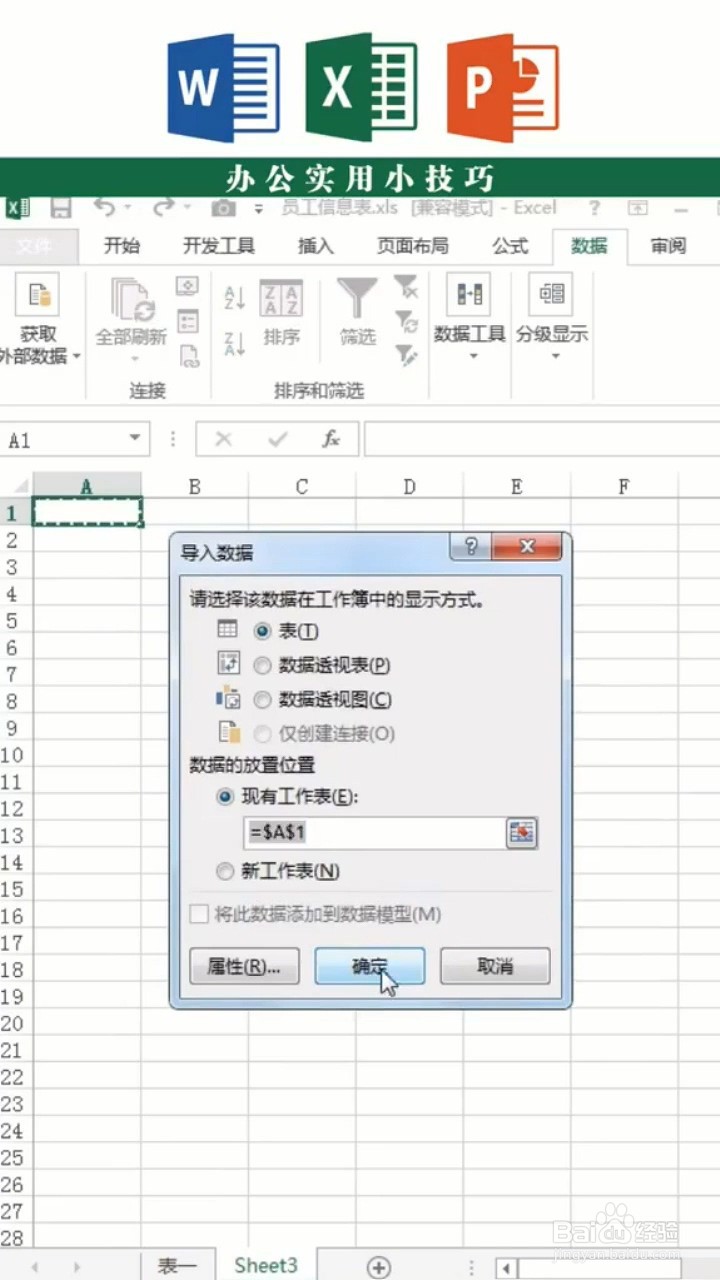Click Sort A to Z icon
Screen dimensions: 720x1280
click(x=235, y=297)
